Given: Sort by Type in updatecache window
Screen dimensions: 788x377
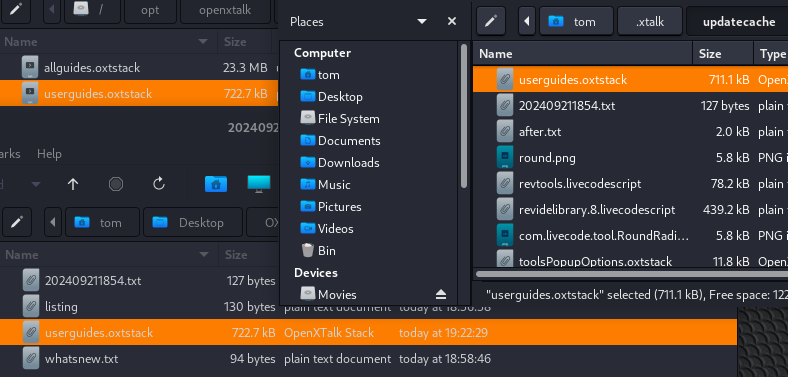Looking at the screenshot, I should coord(771,54).
